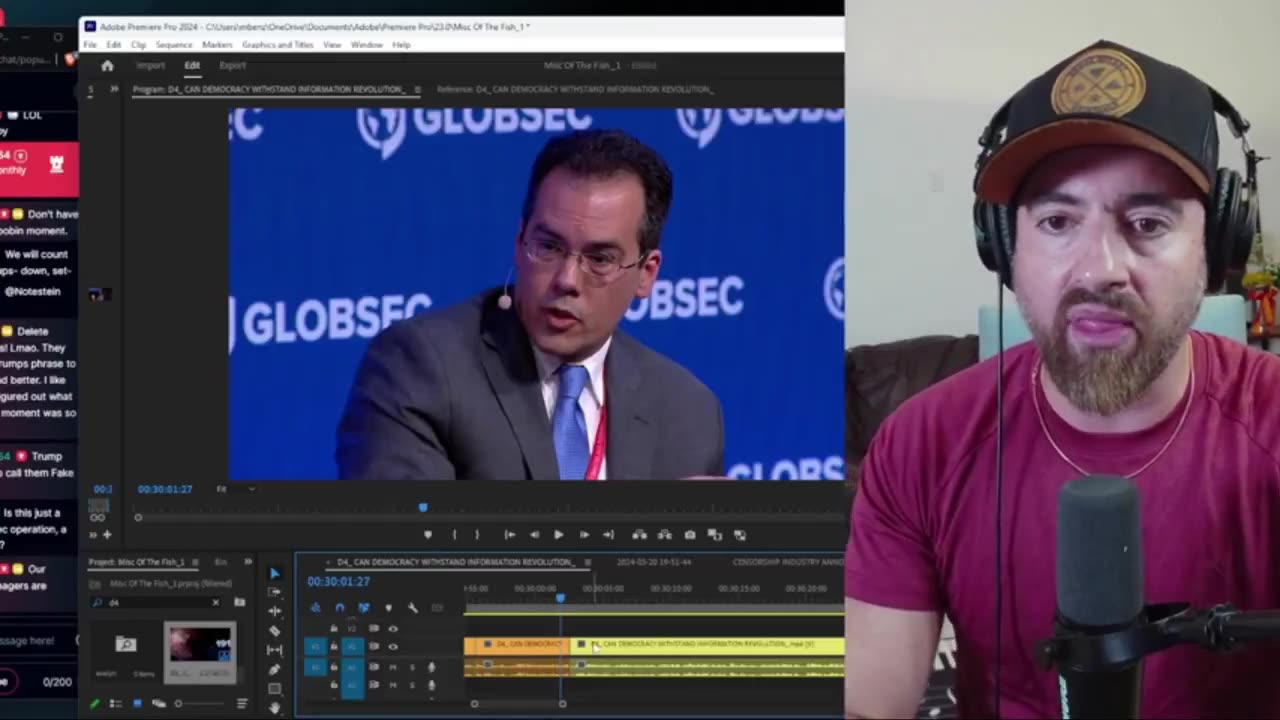Adjust the Project panel thumbnail zoom slider
The image size is (1280, 720).
(x=200, y=704)
